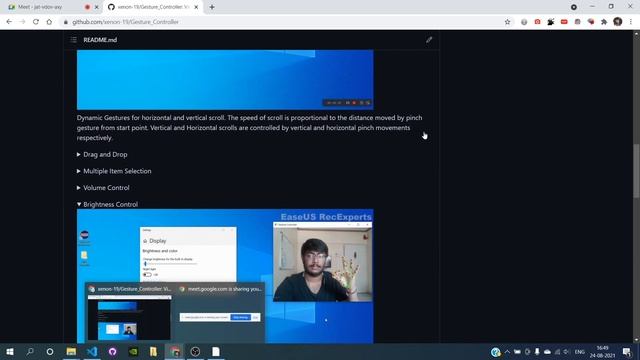This screenshot has height=360, width=640.
Task: Open a new browser tab
Action: click(212, 7)
